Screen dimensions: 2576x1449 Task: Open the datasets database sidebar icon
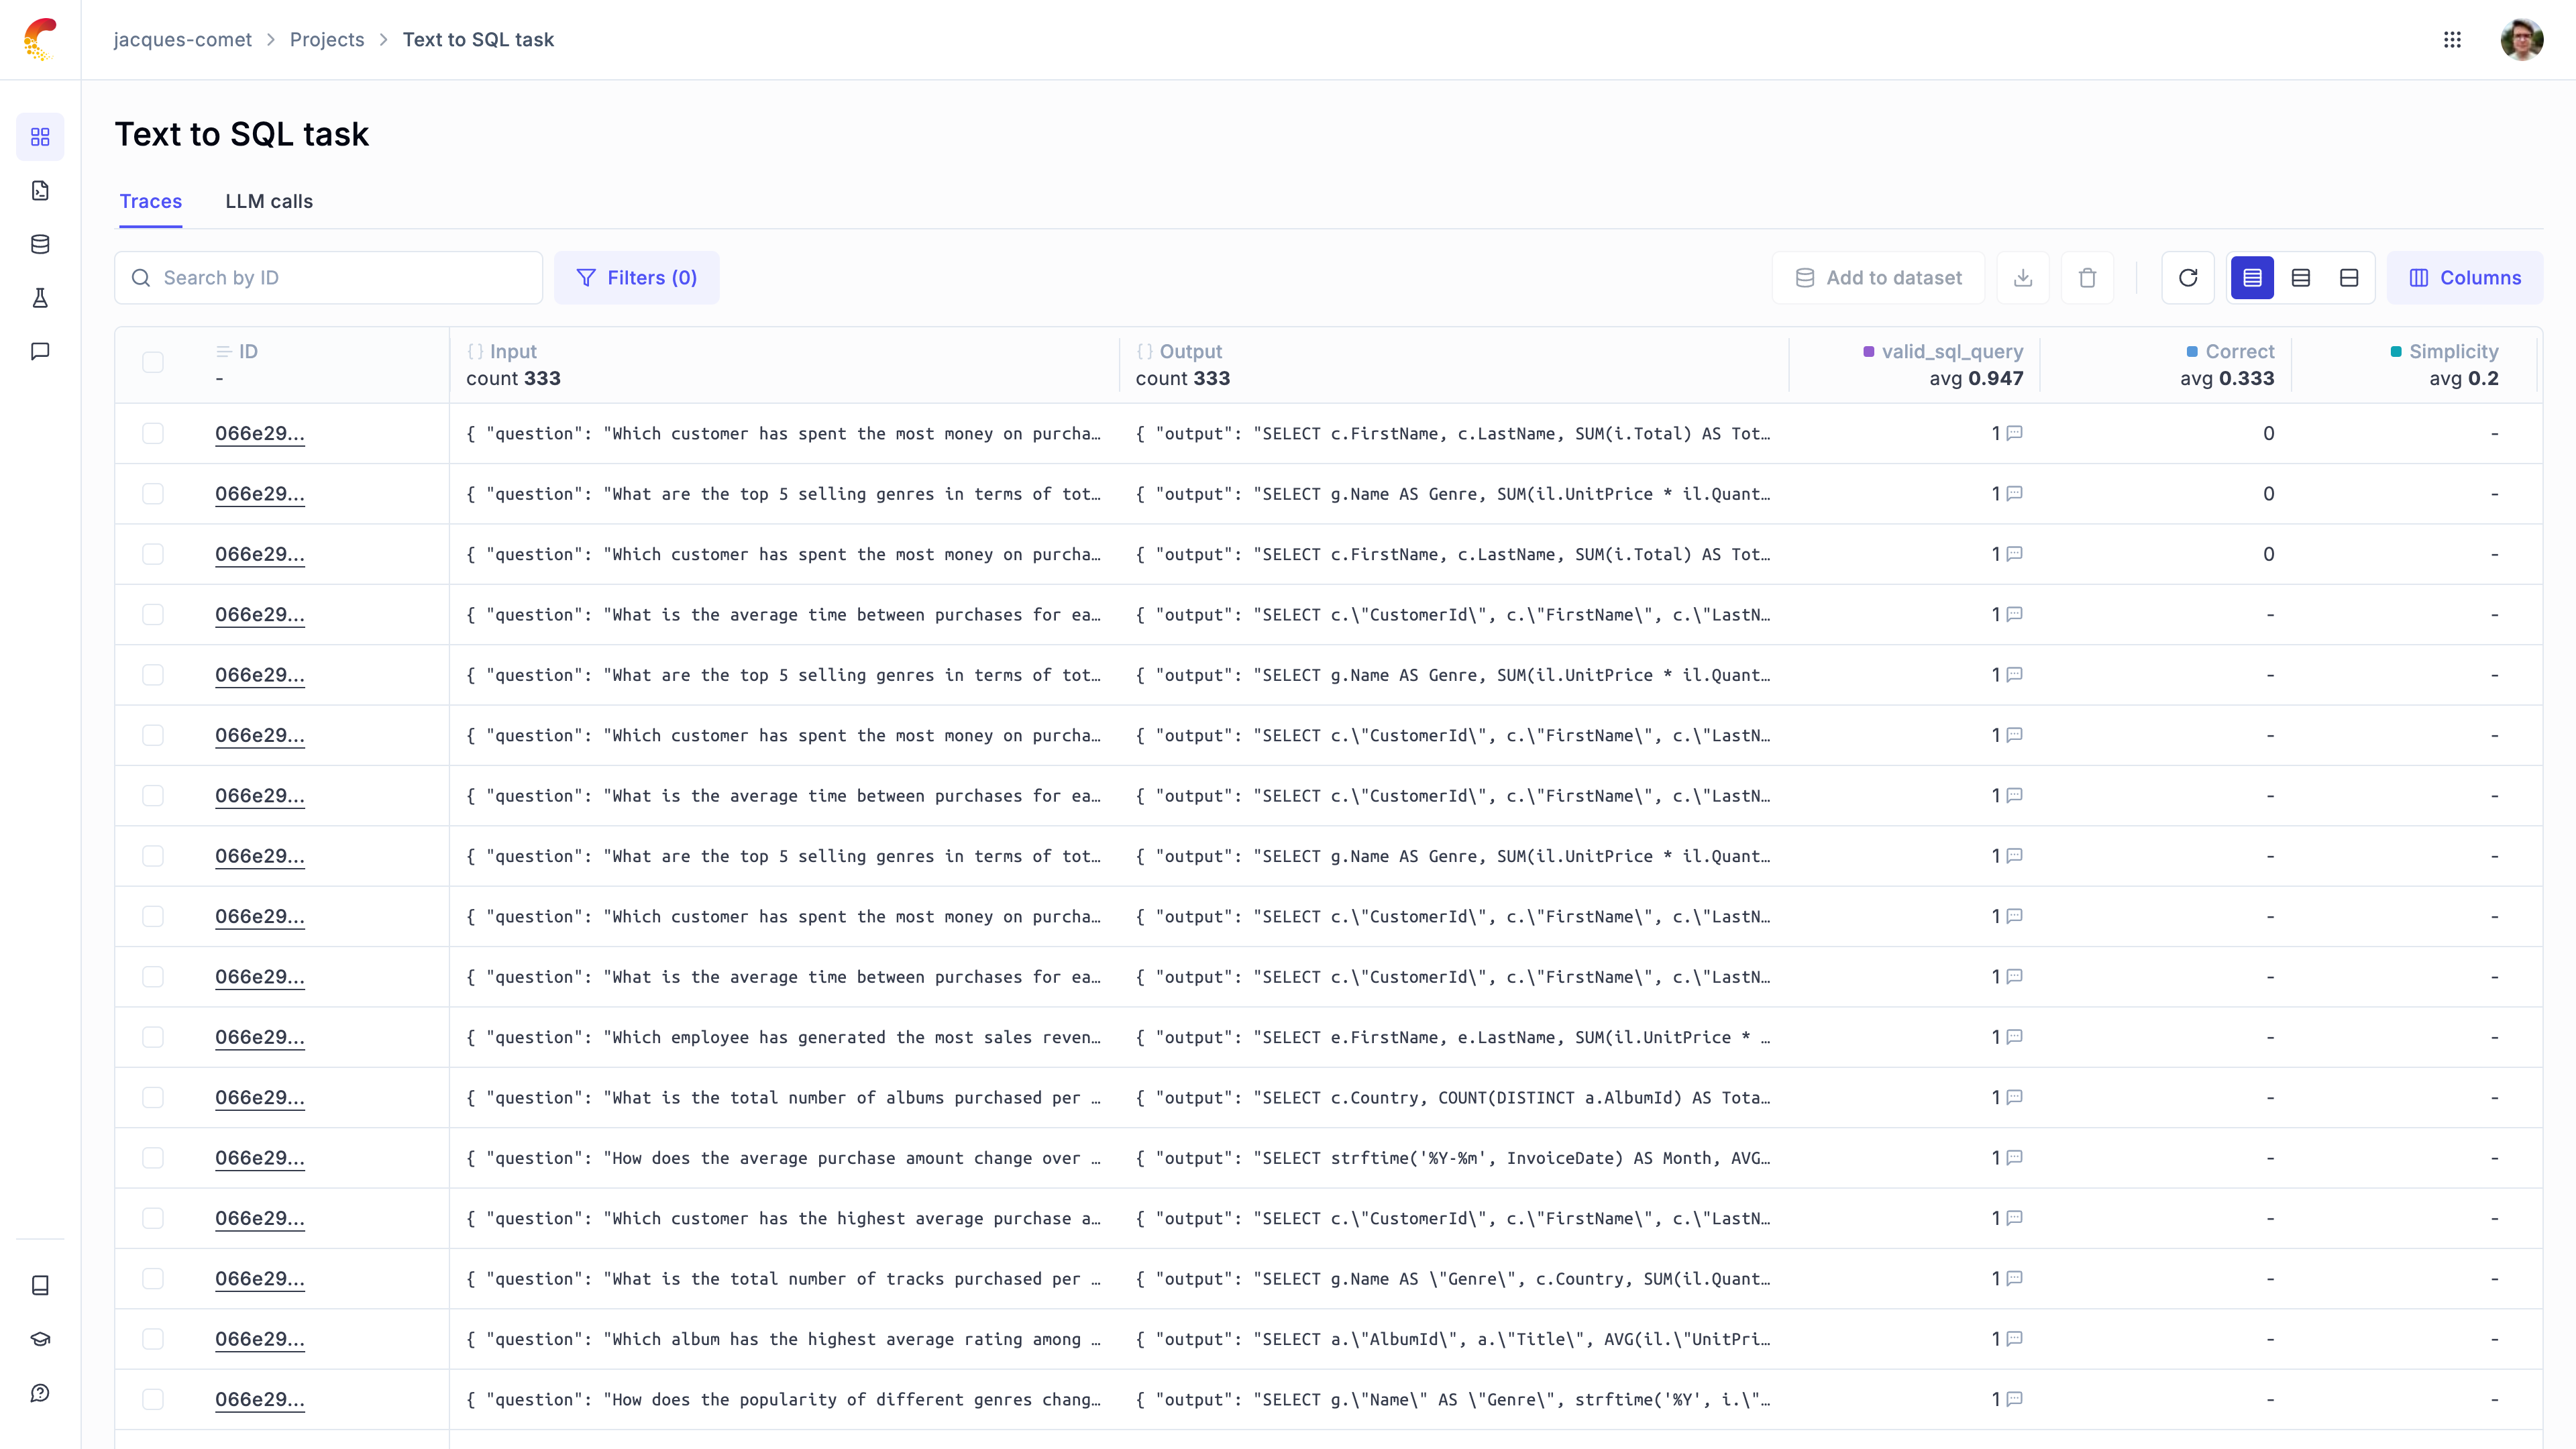tap(40, 244)
